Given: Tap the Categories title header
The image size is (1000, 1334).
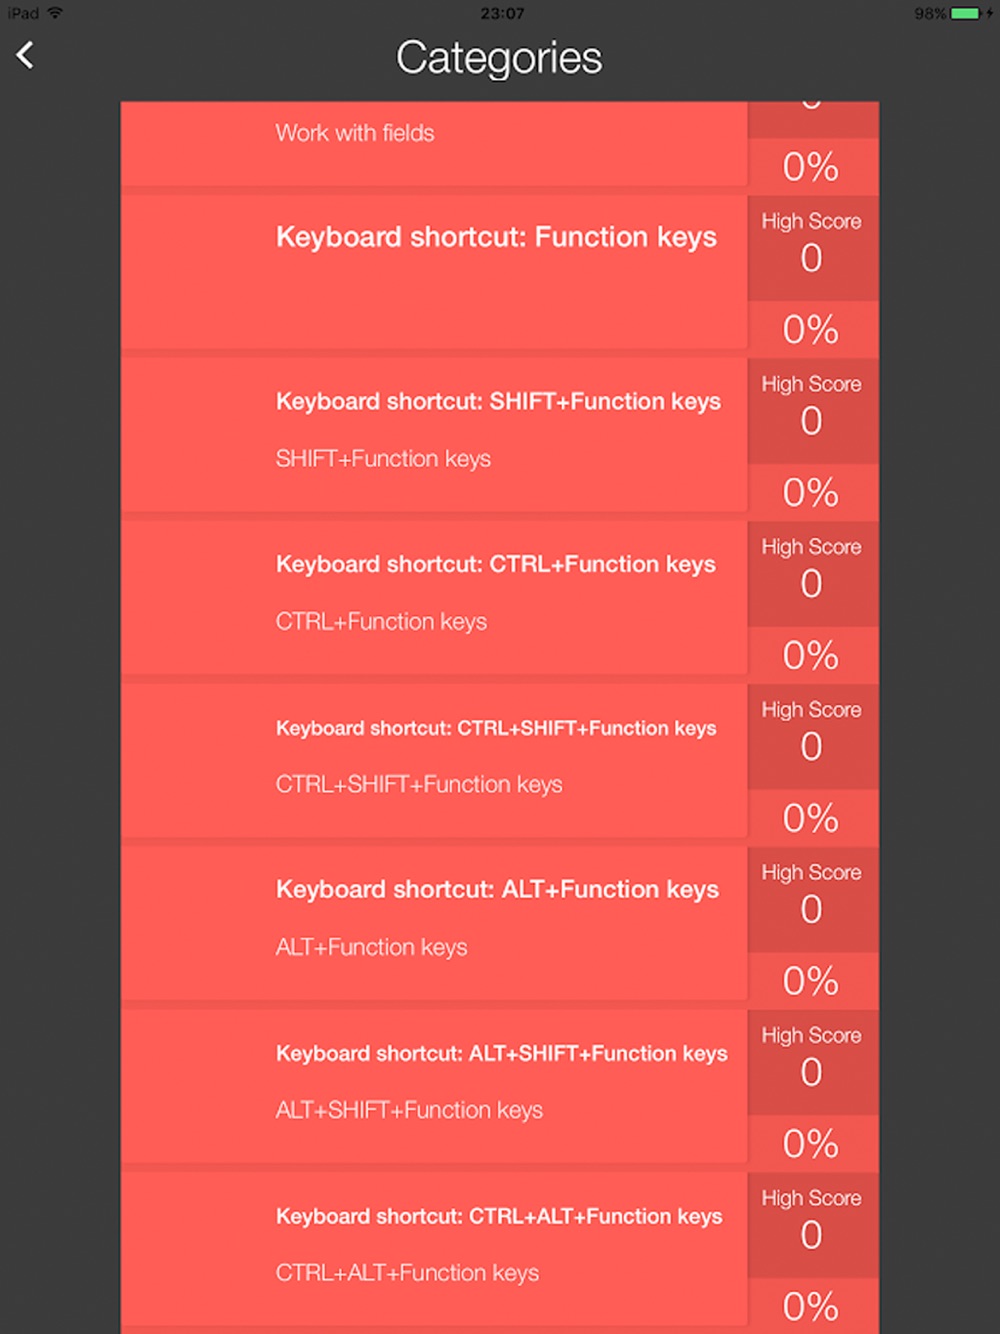Looking at the screenshot, I should coord(499,58).
